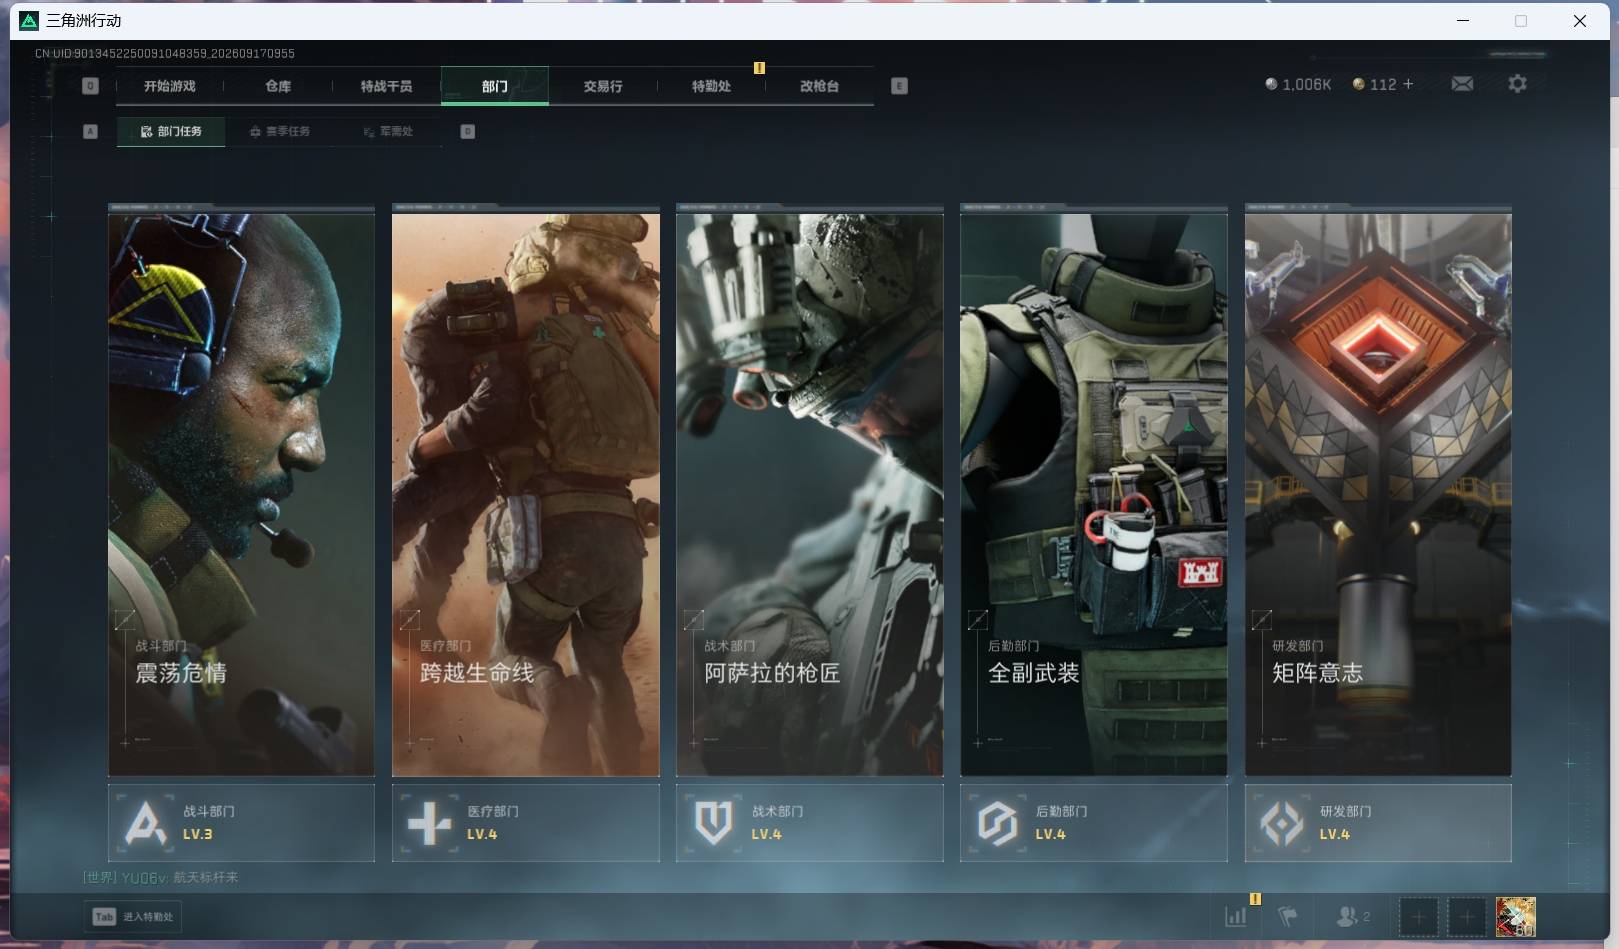Click the first empty squad slot
1619x949 pixels.
point(1418,916)
